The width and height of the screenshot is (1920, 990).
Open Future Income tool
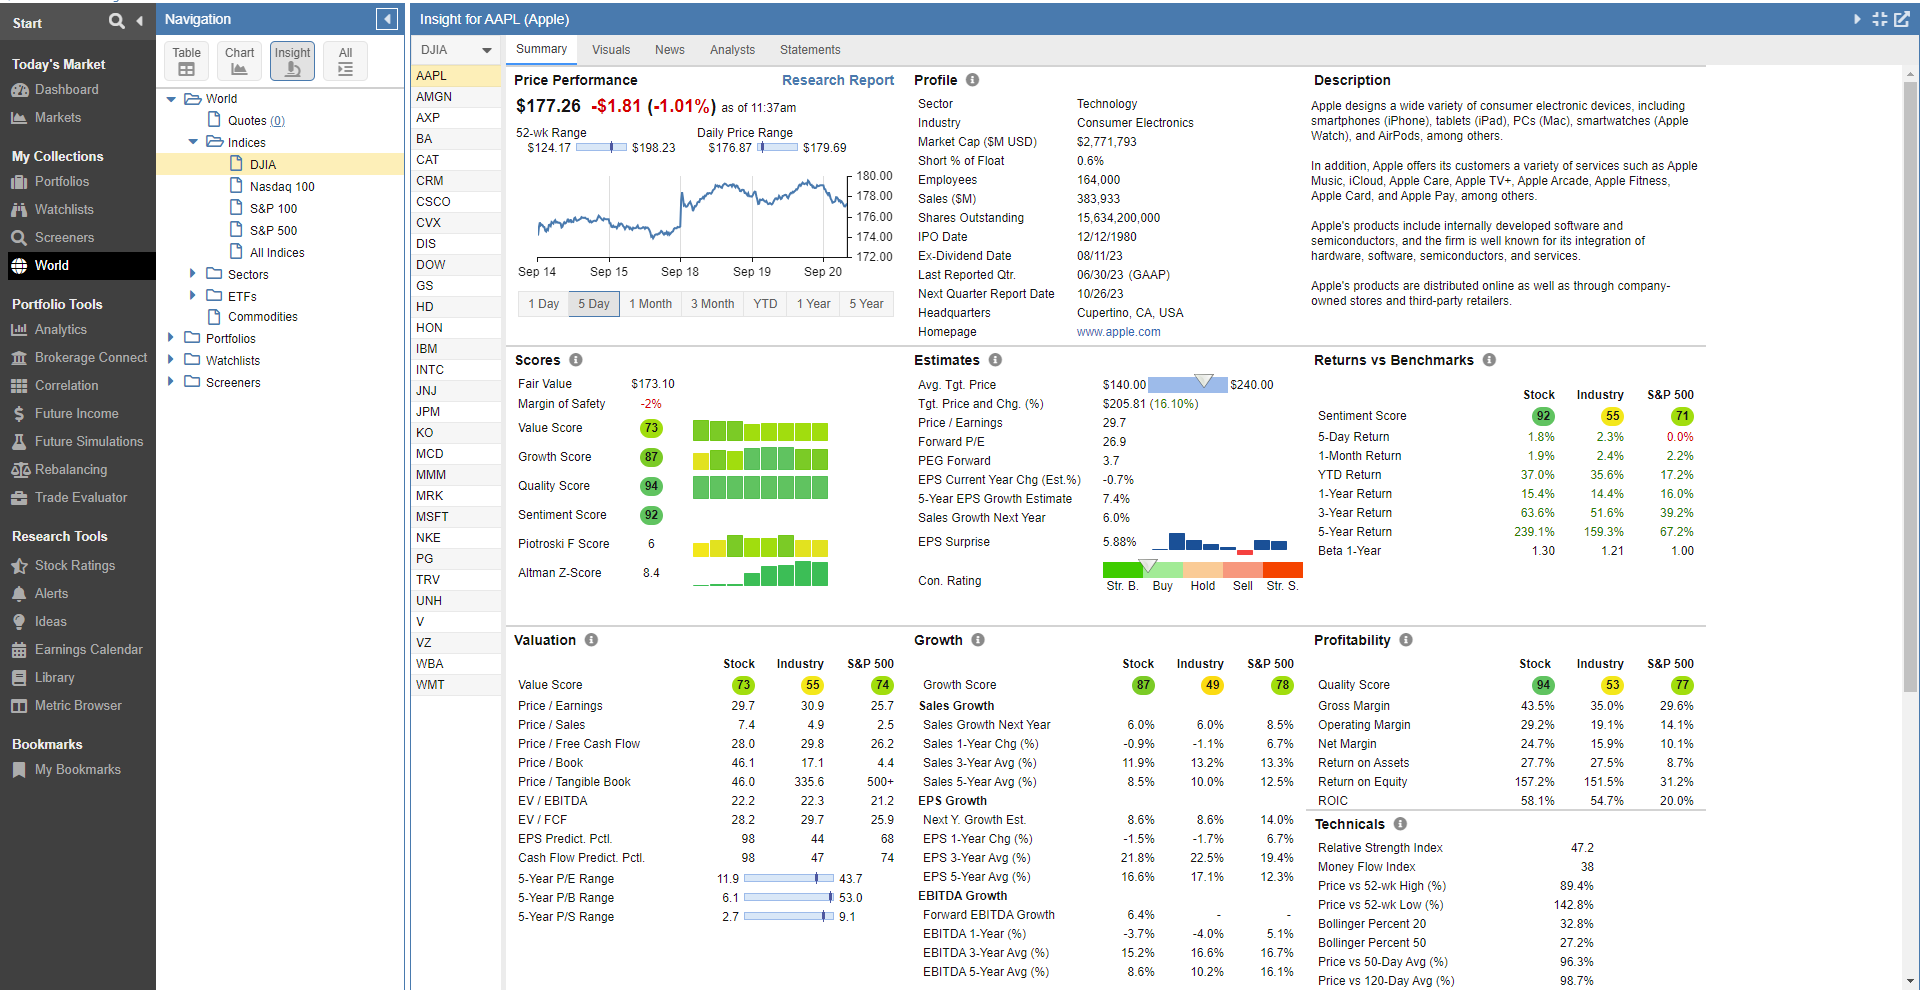click(77, 414)
